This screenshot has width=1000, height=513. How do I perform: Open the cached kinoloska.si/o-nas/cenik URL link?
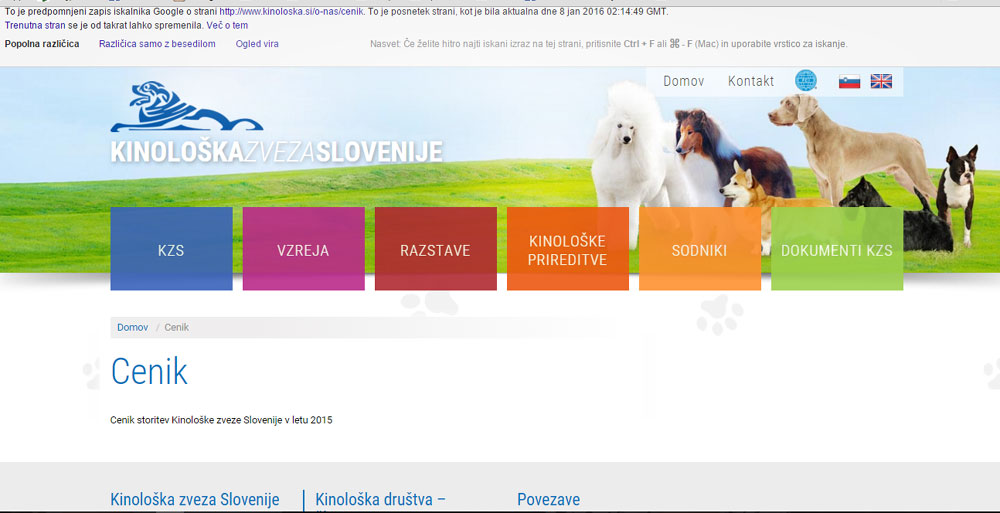tap(291, 12)
